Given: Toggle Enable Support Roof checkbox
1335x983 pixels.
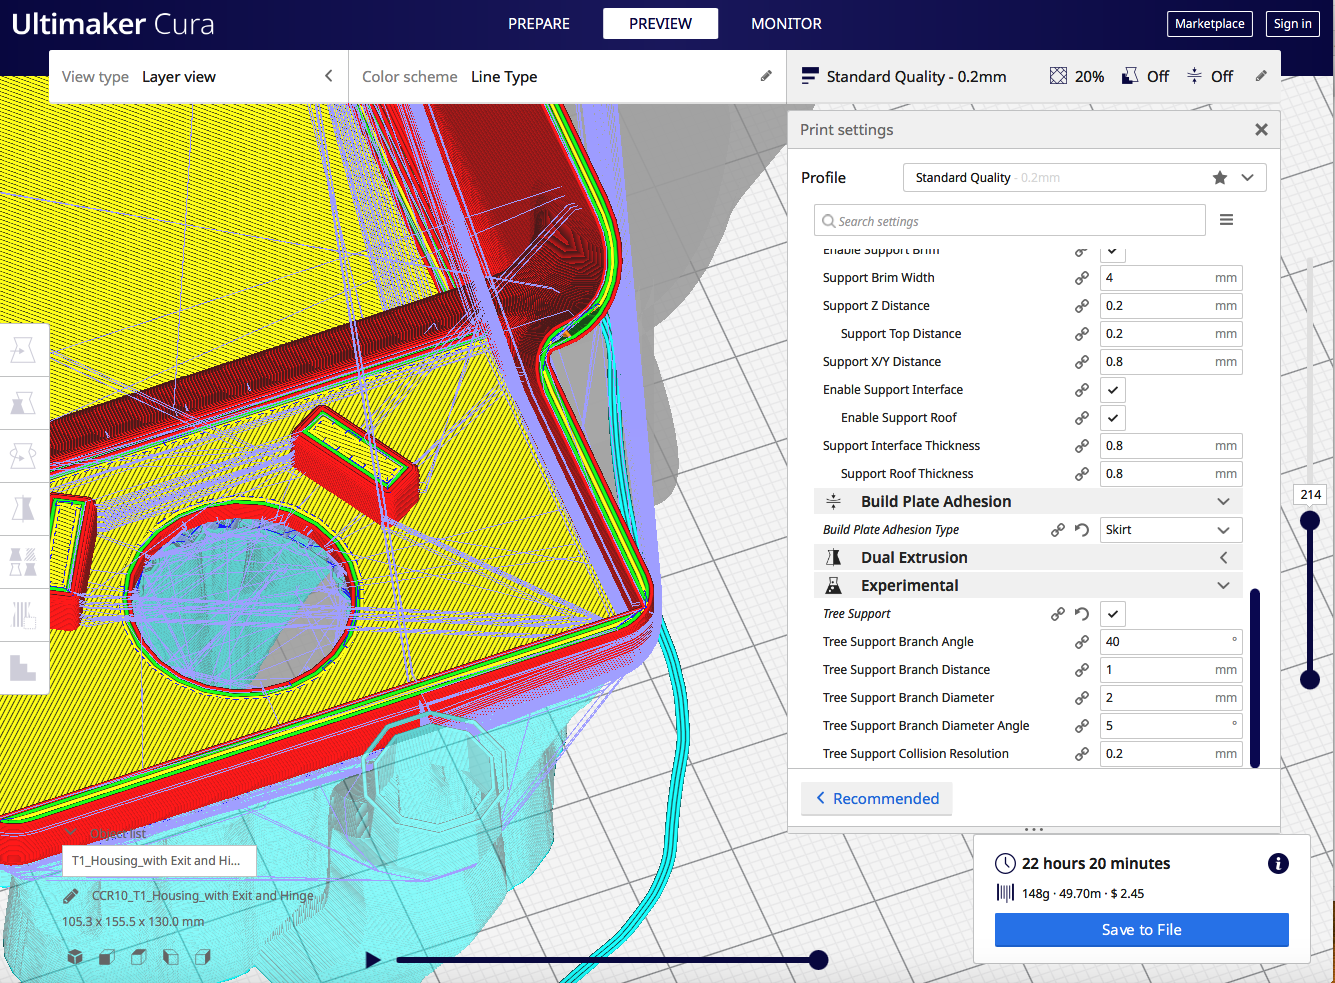Looking at the screenshot, I should pos(1113,418).
